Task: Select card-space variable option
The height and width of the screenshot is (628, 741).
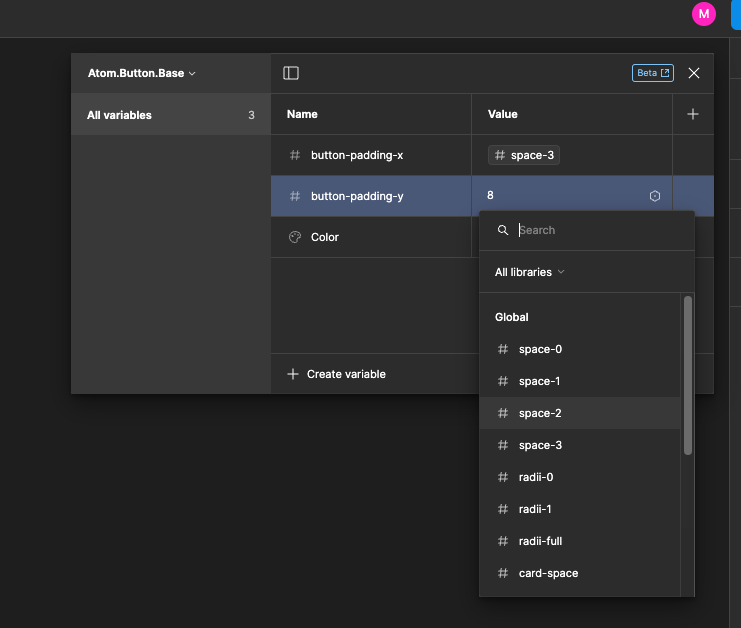Action: [548, 573]
